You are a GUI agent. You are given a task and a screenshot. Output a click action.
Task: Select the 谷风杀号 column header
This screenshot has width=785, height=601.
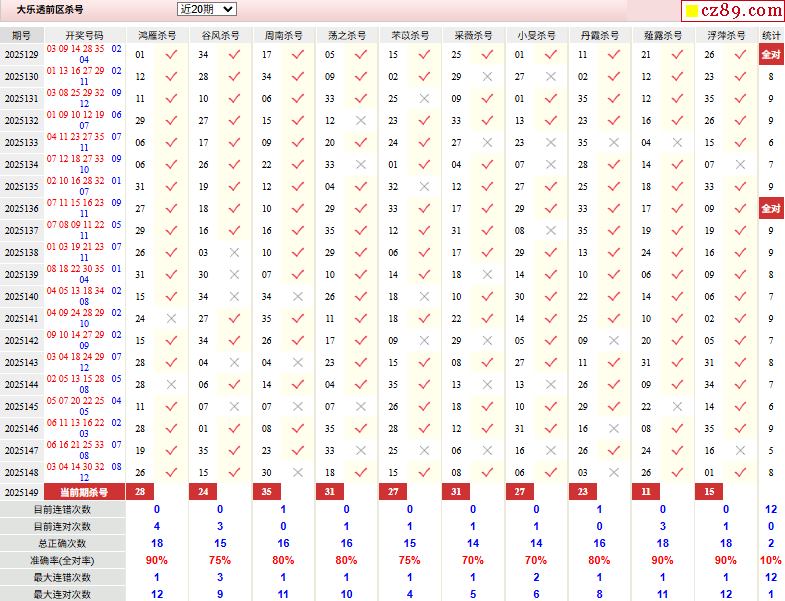click(x=221, y=35)
